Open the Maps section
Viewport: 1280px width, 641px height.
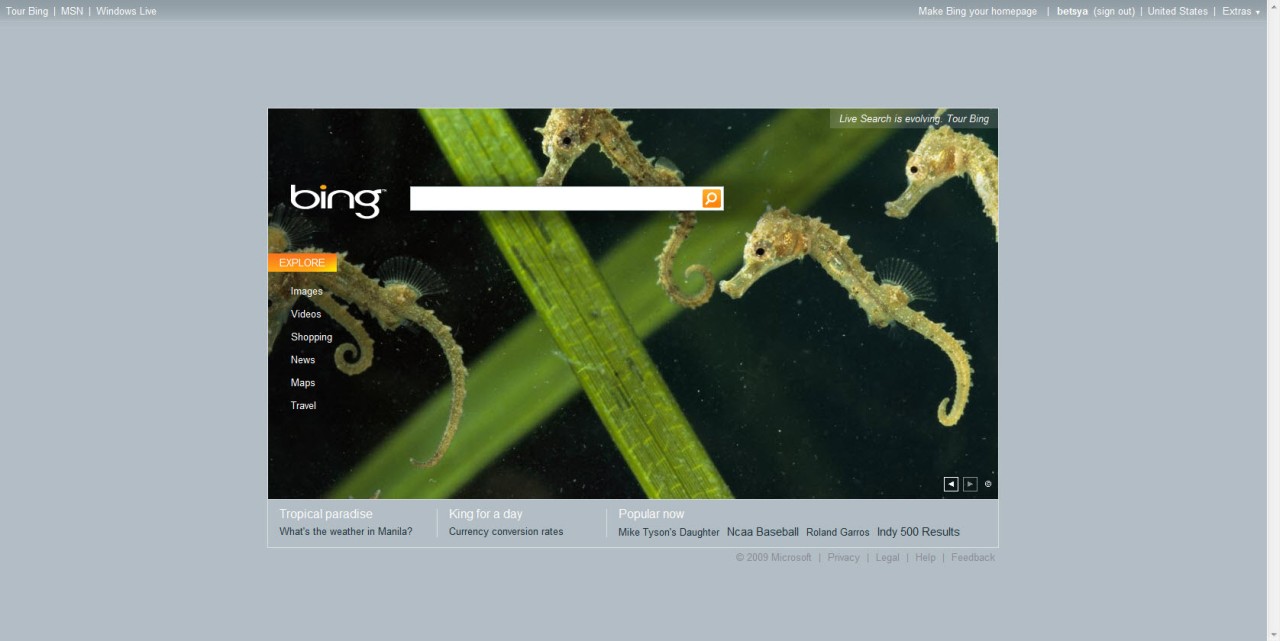point(302,382)
